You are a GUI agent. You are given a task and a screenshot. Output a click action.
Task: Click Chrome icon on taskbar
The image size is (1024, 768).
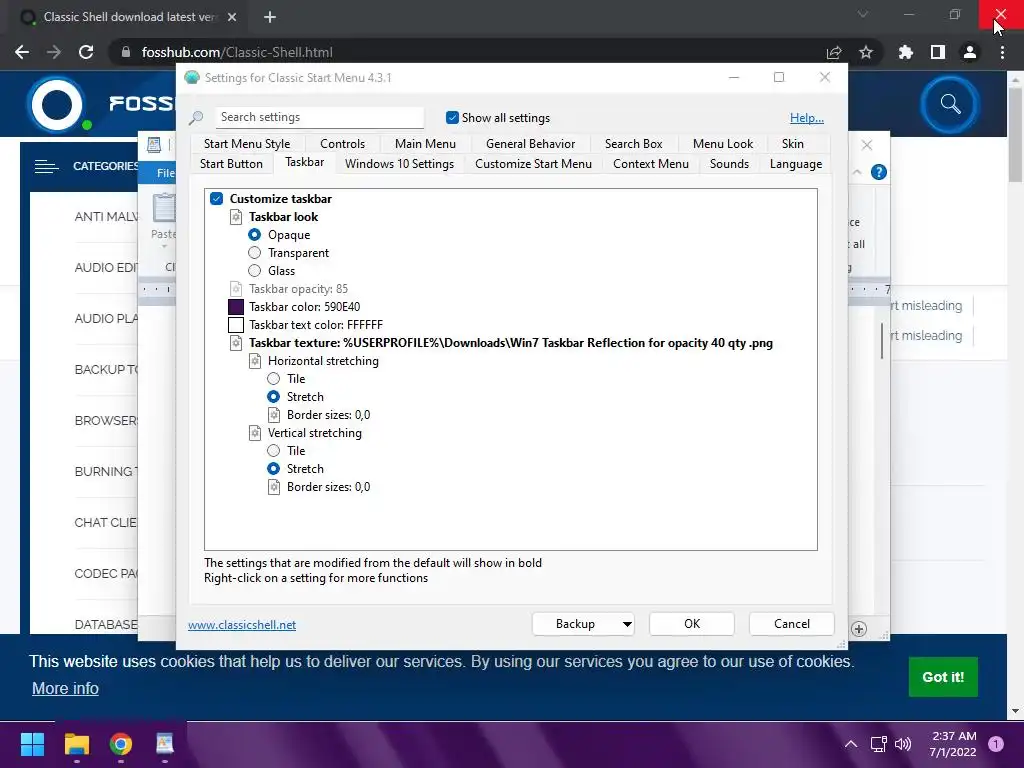tap(121, 744)
